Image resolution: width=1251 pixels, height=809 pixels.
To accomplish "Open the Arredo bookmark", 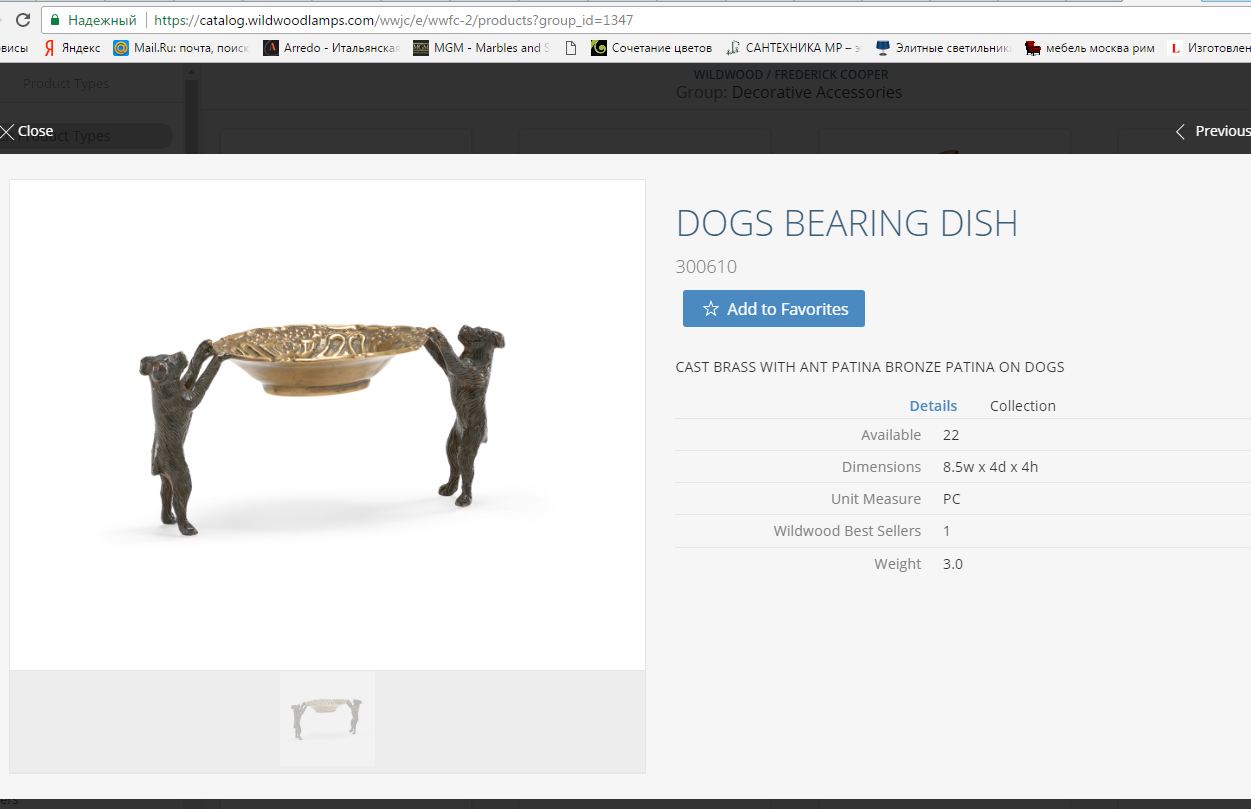I will click(x=331, y=48).
